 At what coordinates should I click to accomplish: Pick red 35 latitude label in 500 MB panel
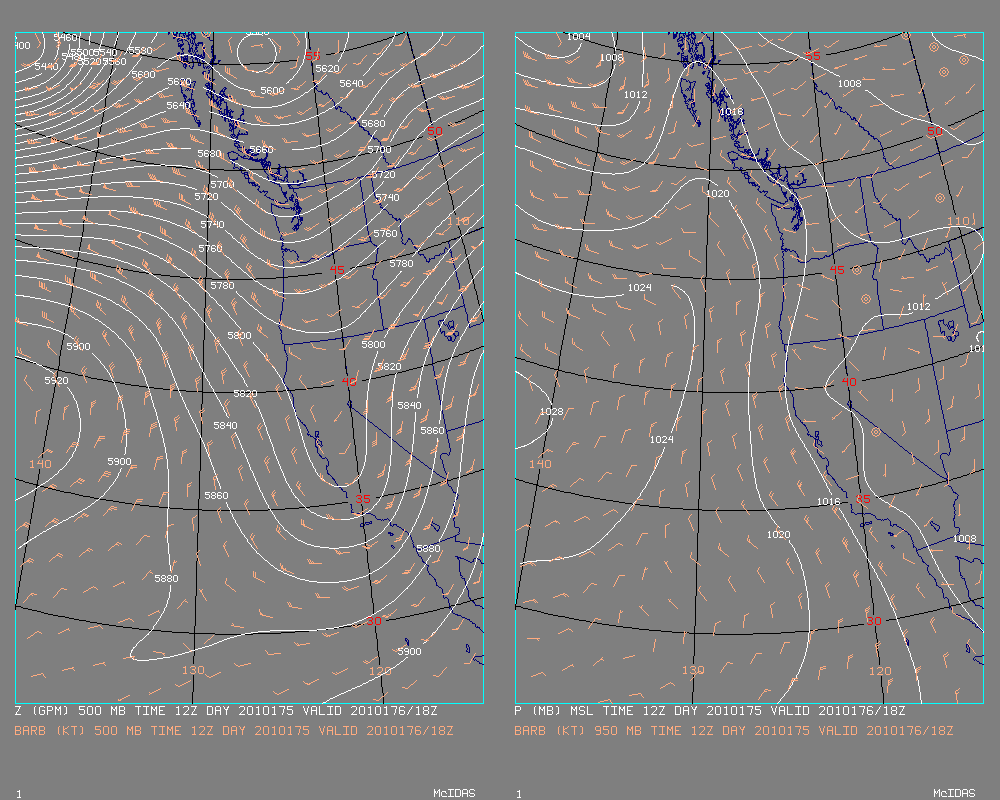(x=362, y=499)
